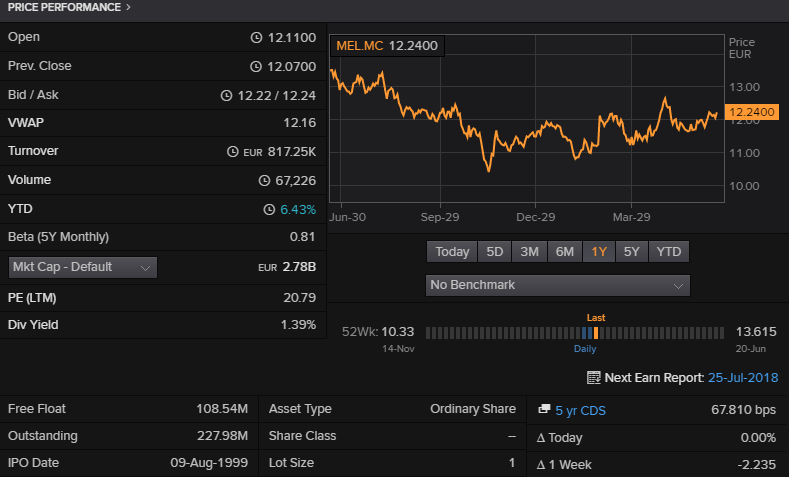The image size is (789, 477).
Task: Click the calendar icon beside Next Earn Report
Action: tap(593, 378)
